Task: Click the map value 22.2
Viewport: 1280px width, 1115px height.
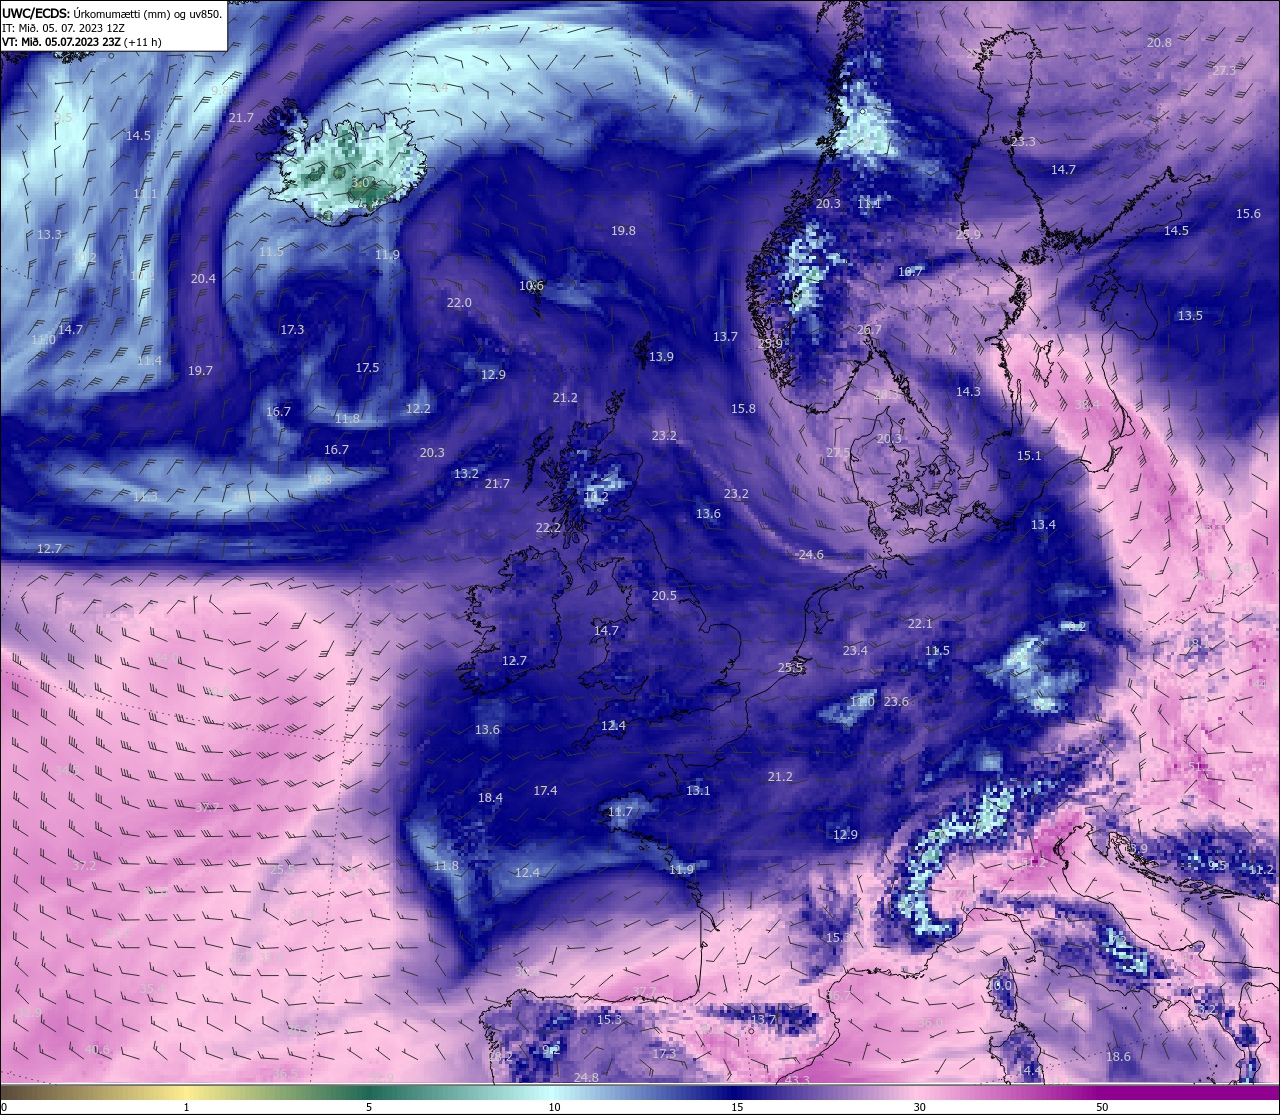Action: [x=548, y=528]
